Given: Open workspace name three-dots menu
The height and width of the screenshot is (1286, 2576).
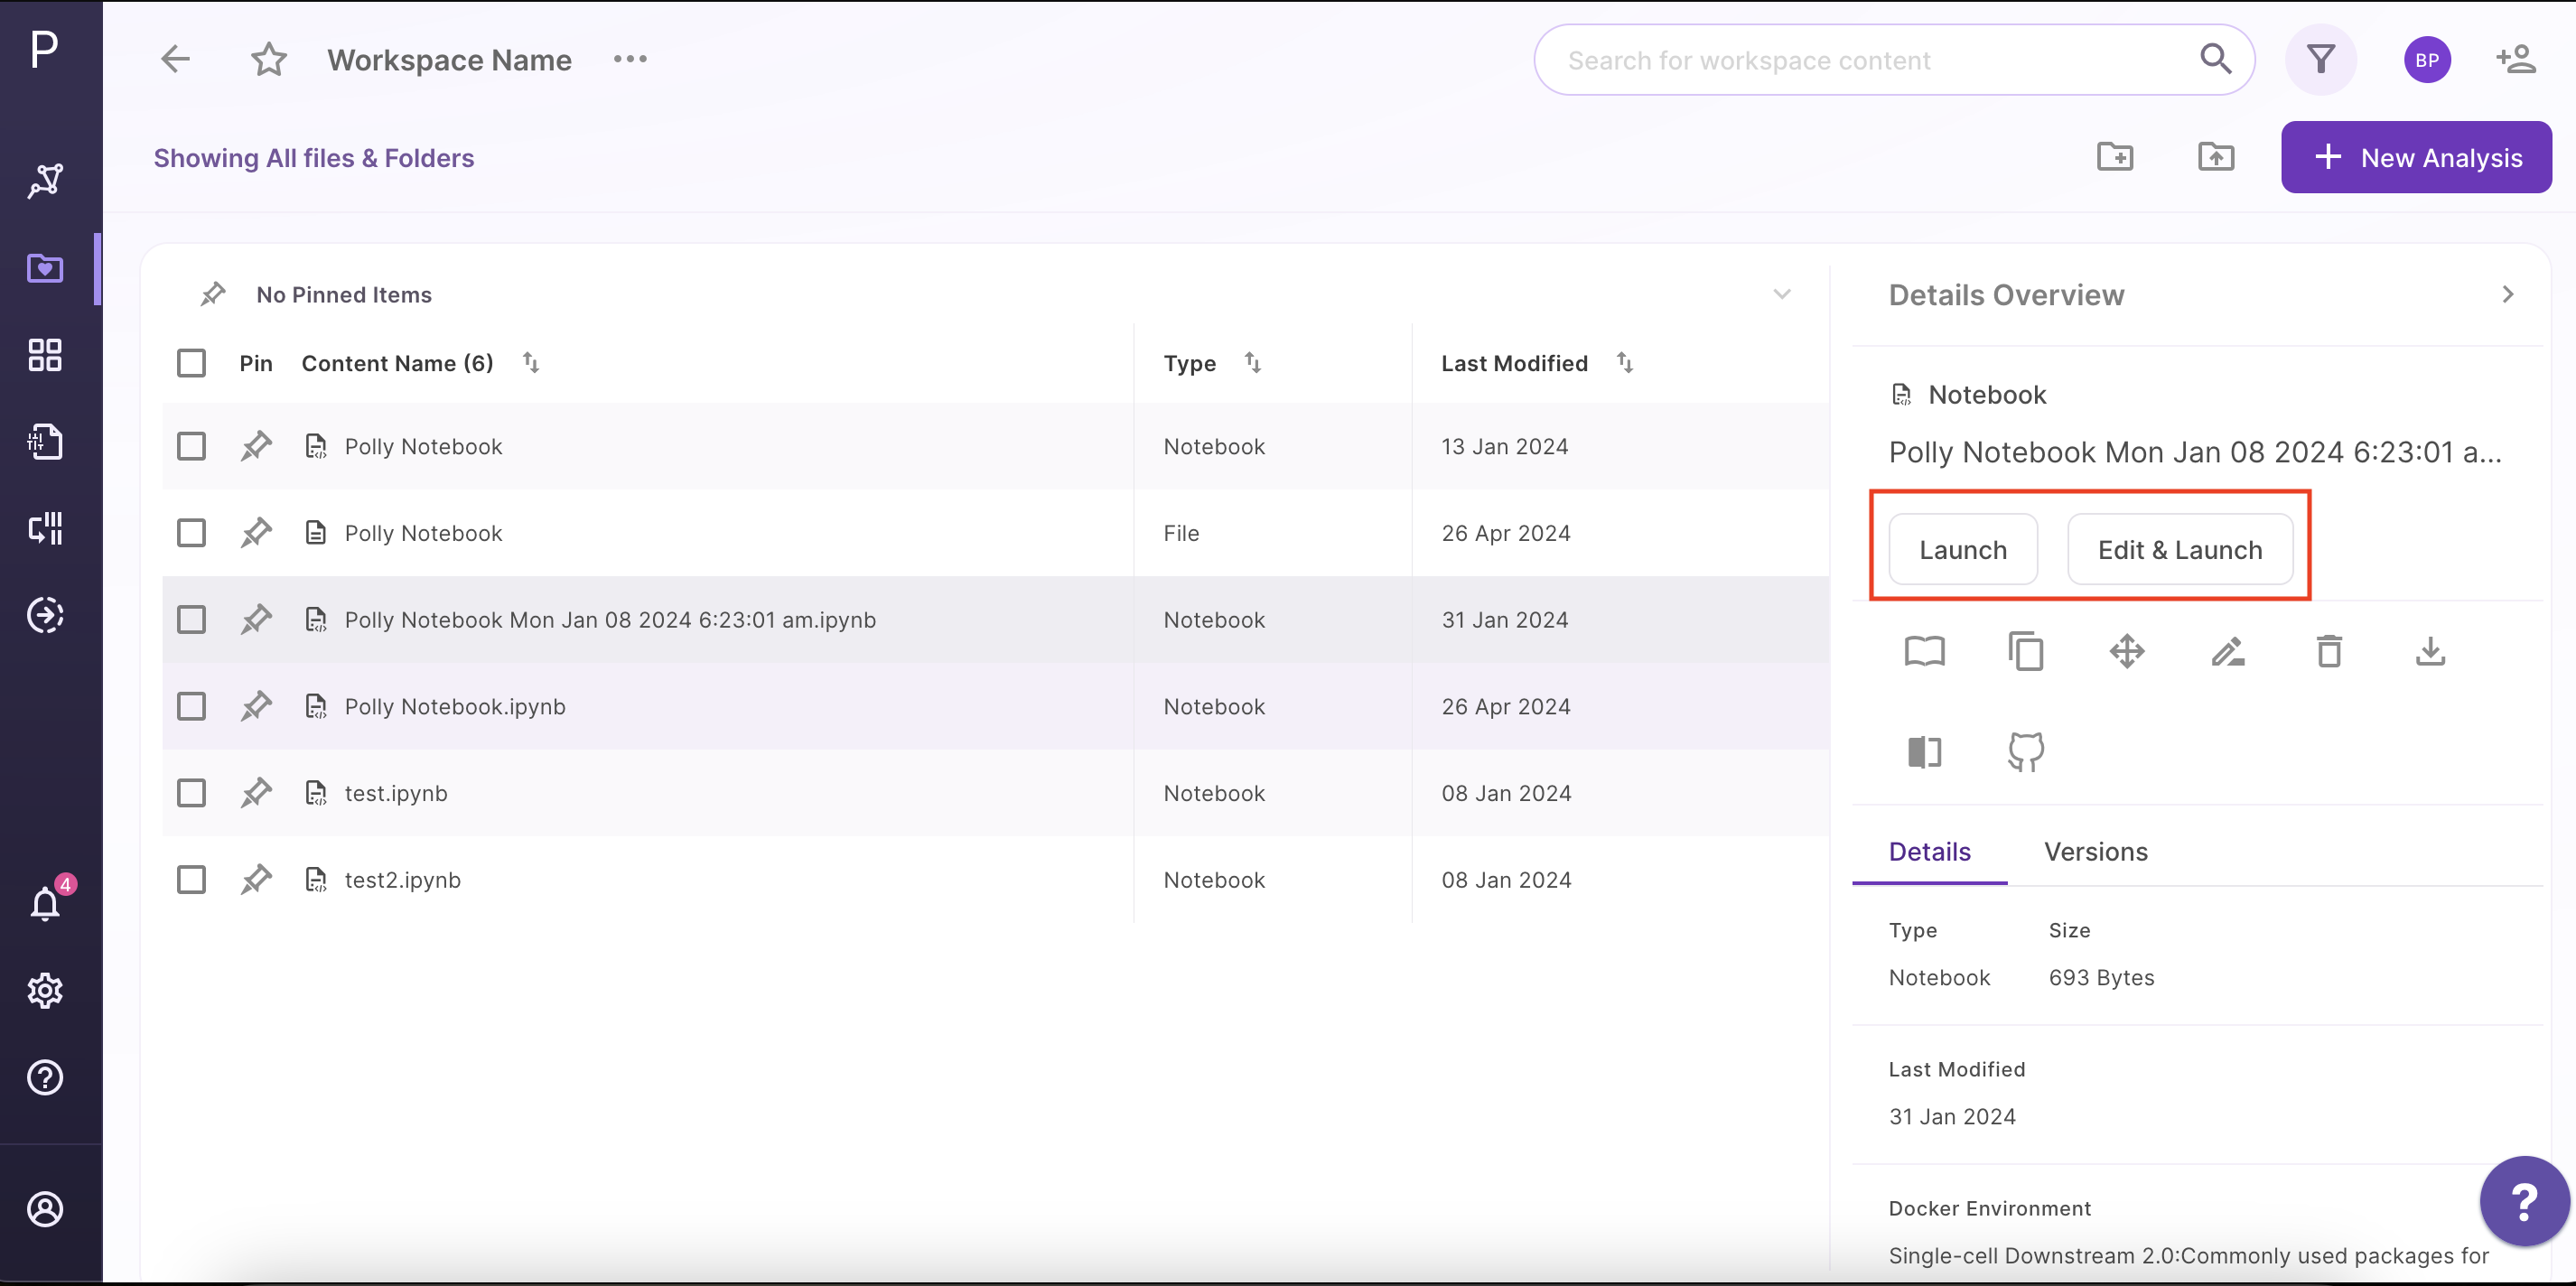Looking at the screenshot, I should [630, 60].
